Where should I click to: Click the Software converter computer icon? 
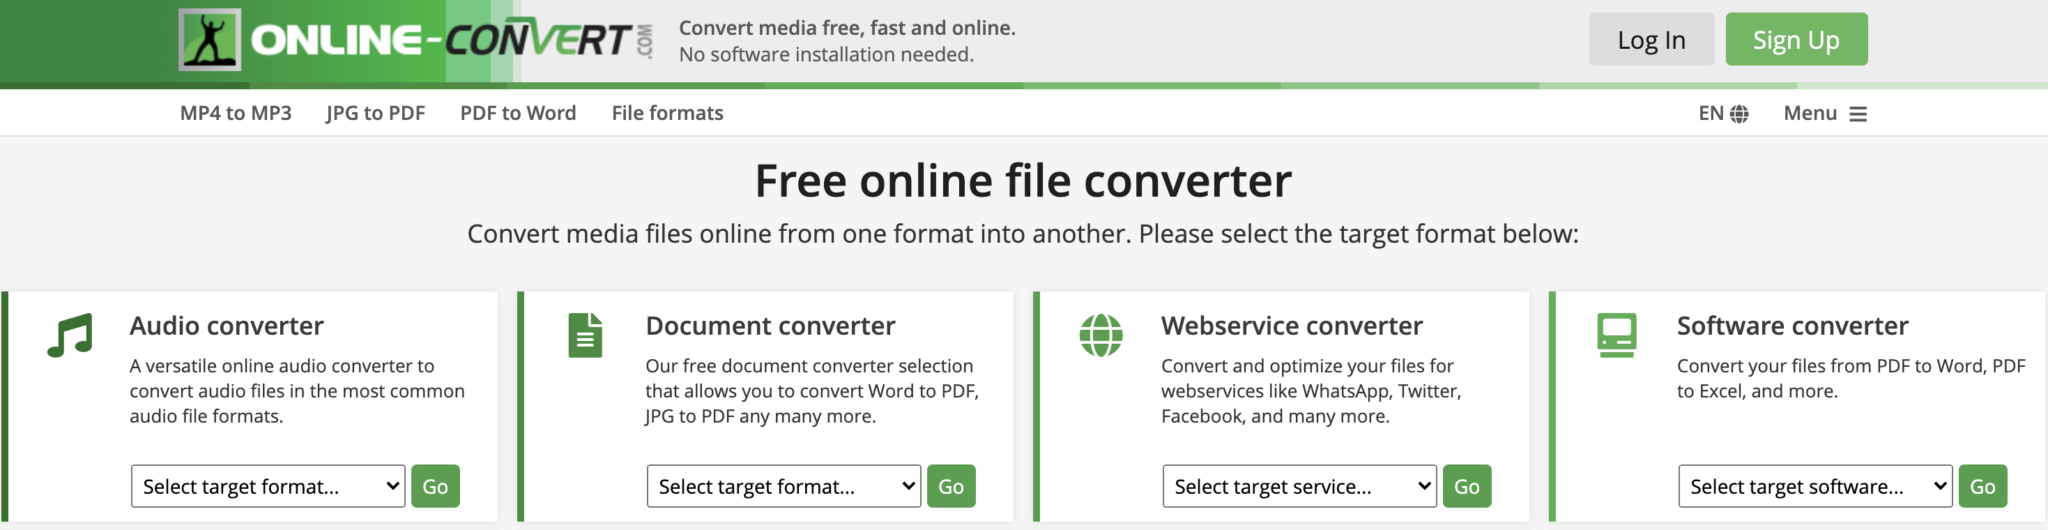(1616, 335)
